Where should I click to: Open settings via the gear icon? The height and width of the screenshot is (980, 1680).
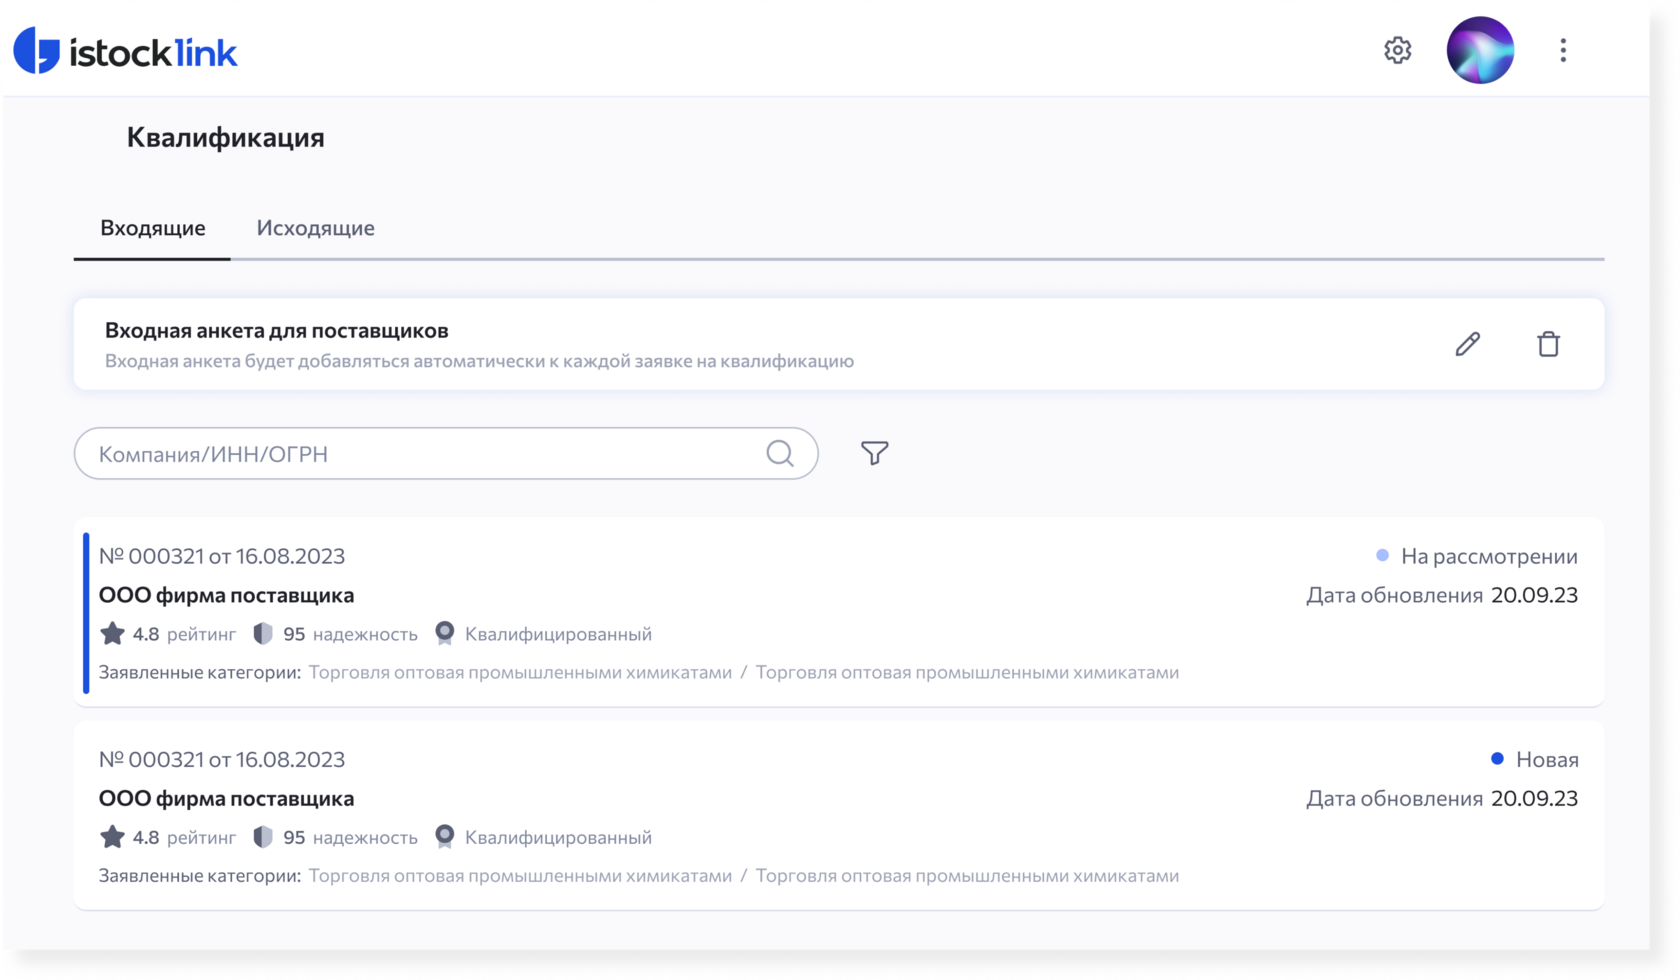pos(1397,50)
